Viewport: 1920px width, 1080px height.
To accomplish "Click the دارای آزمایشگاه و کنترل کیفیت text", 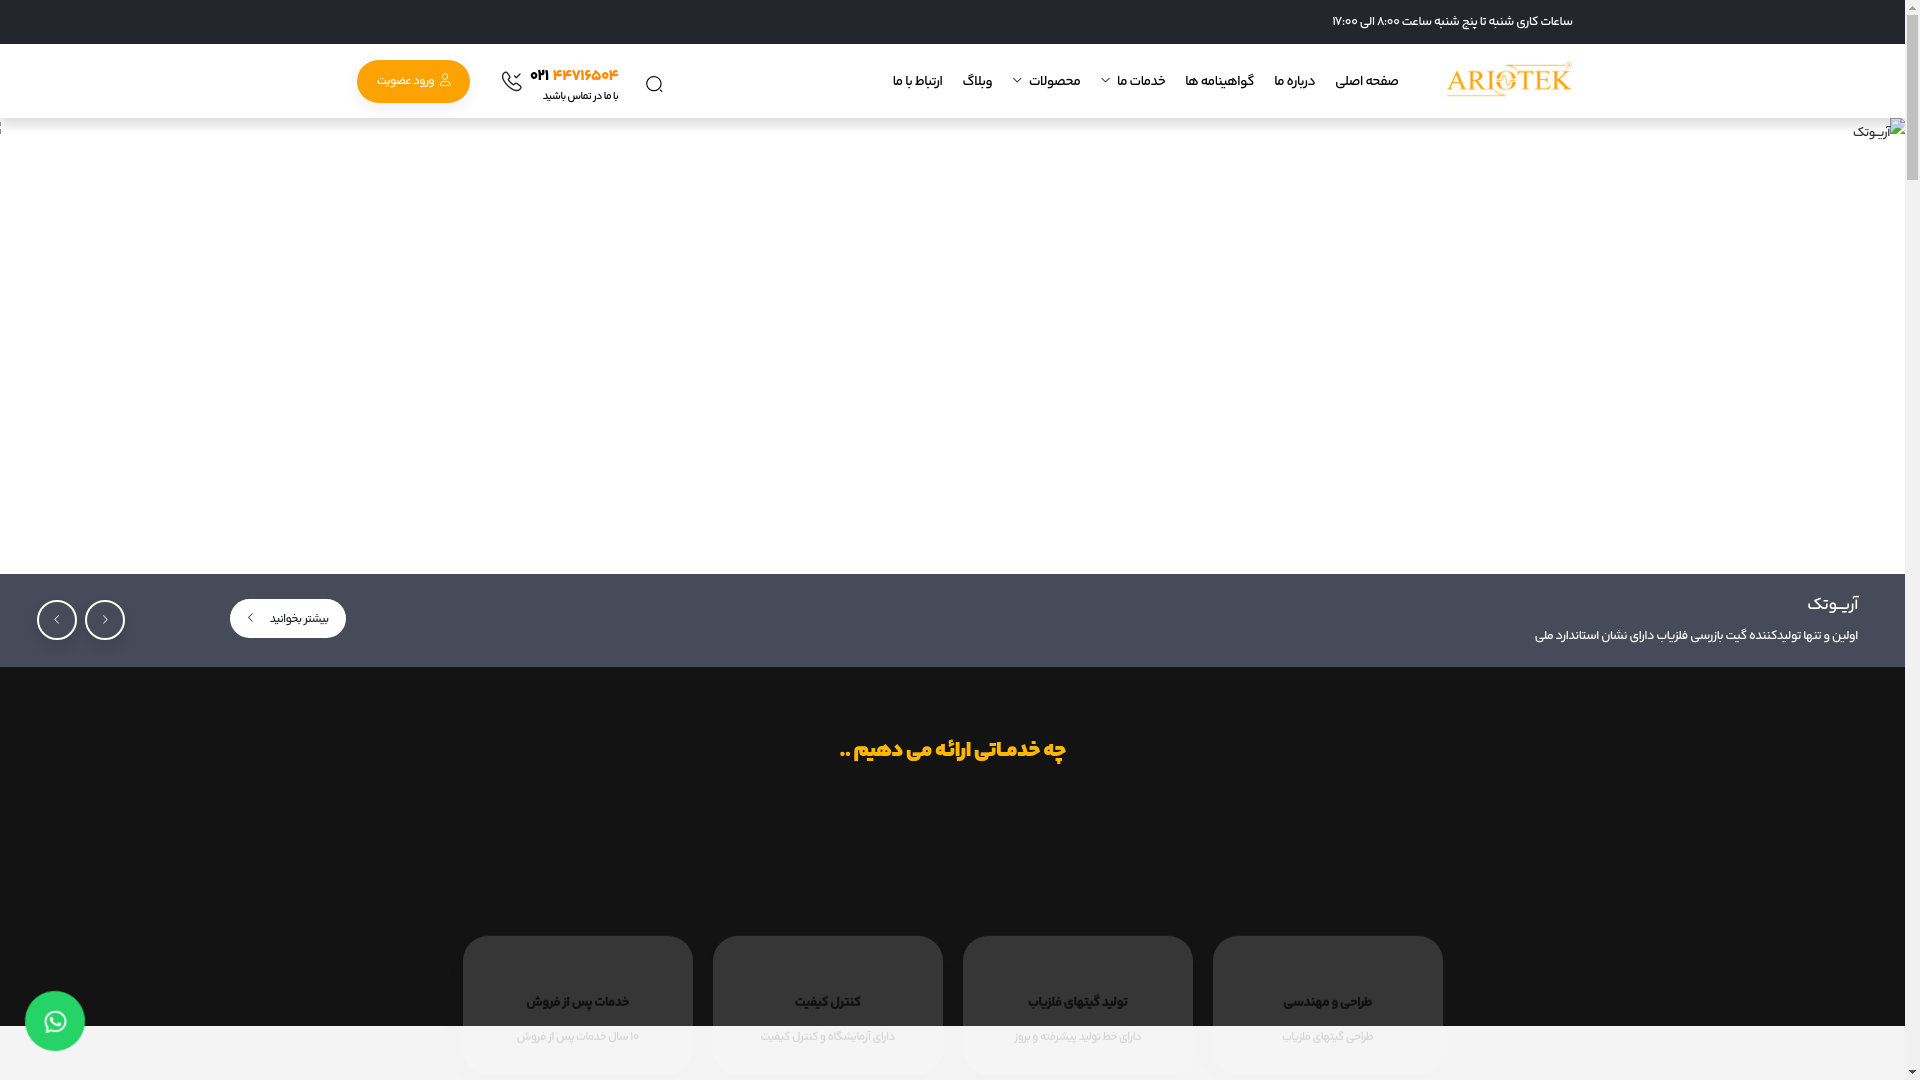I will [x=827, y=1037].
